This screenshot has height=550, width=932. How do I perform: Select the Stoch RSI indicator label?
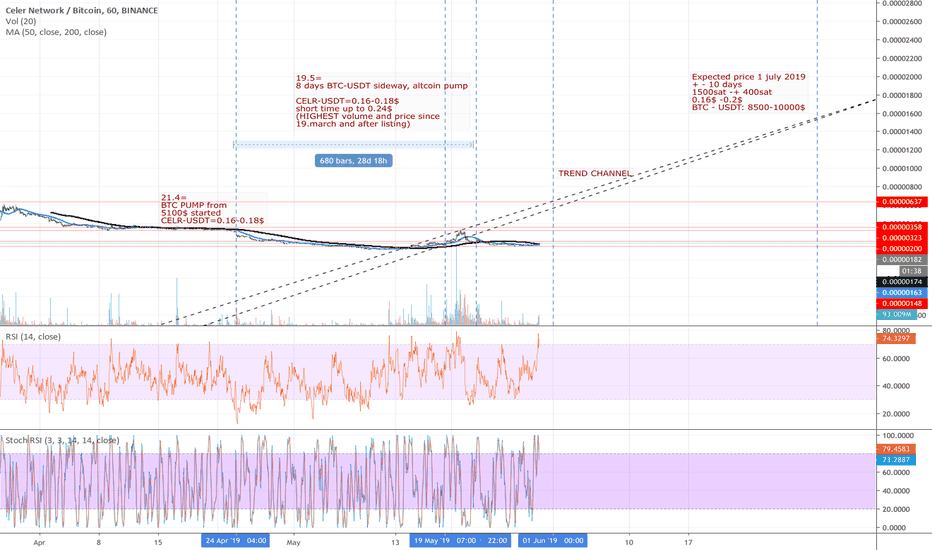pos(62,440)
